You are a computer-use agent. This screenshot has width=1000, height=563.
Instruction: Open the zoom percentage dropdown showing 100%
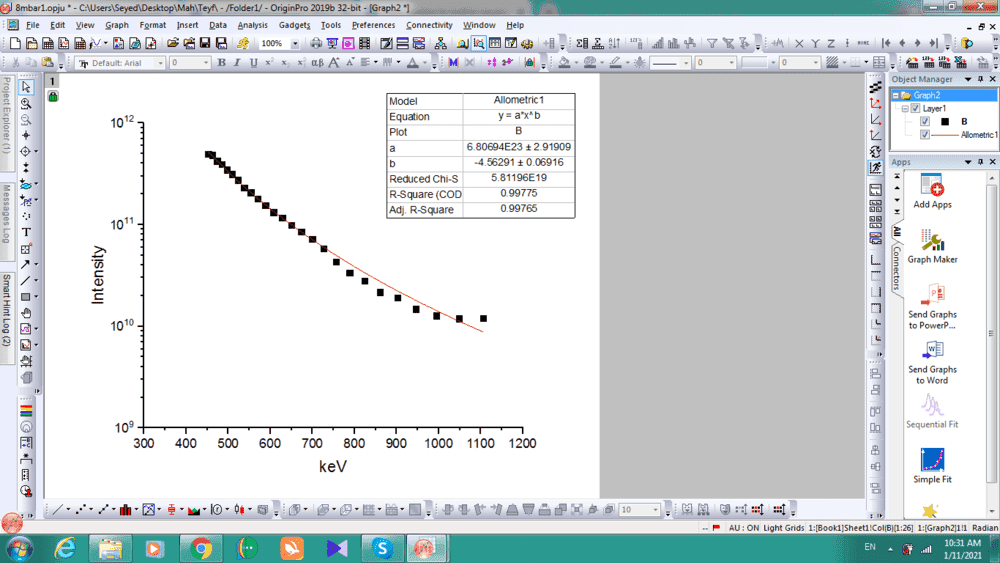(x=295, y=44)
